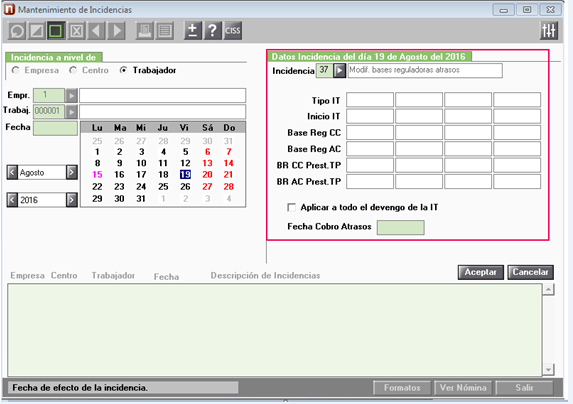
Task: Click the circular refresh toolbar icon
Action: click(x=17, y=31)
